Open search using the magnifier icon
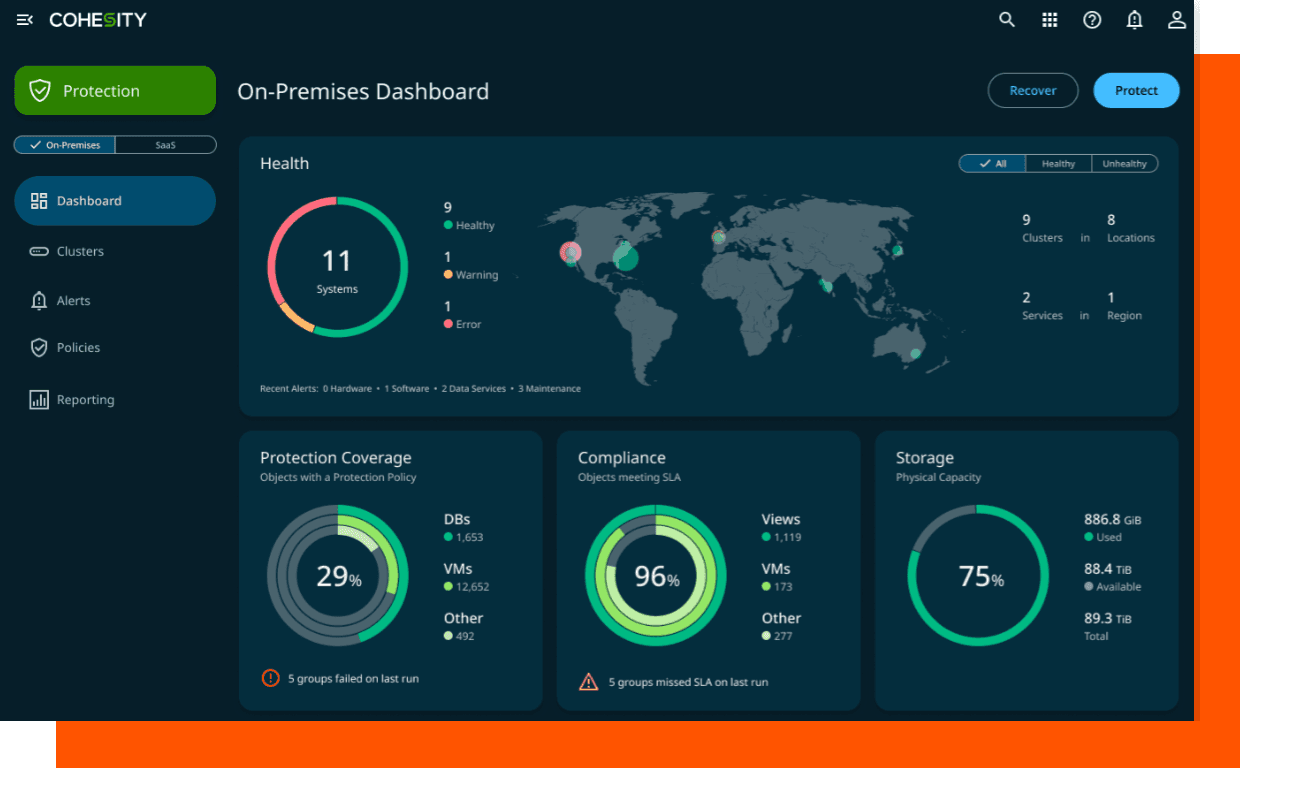 click(1007, 20)
